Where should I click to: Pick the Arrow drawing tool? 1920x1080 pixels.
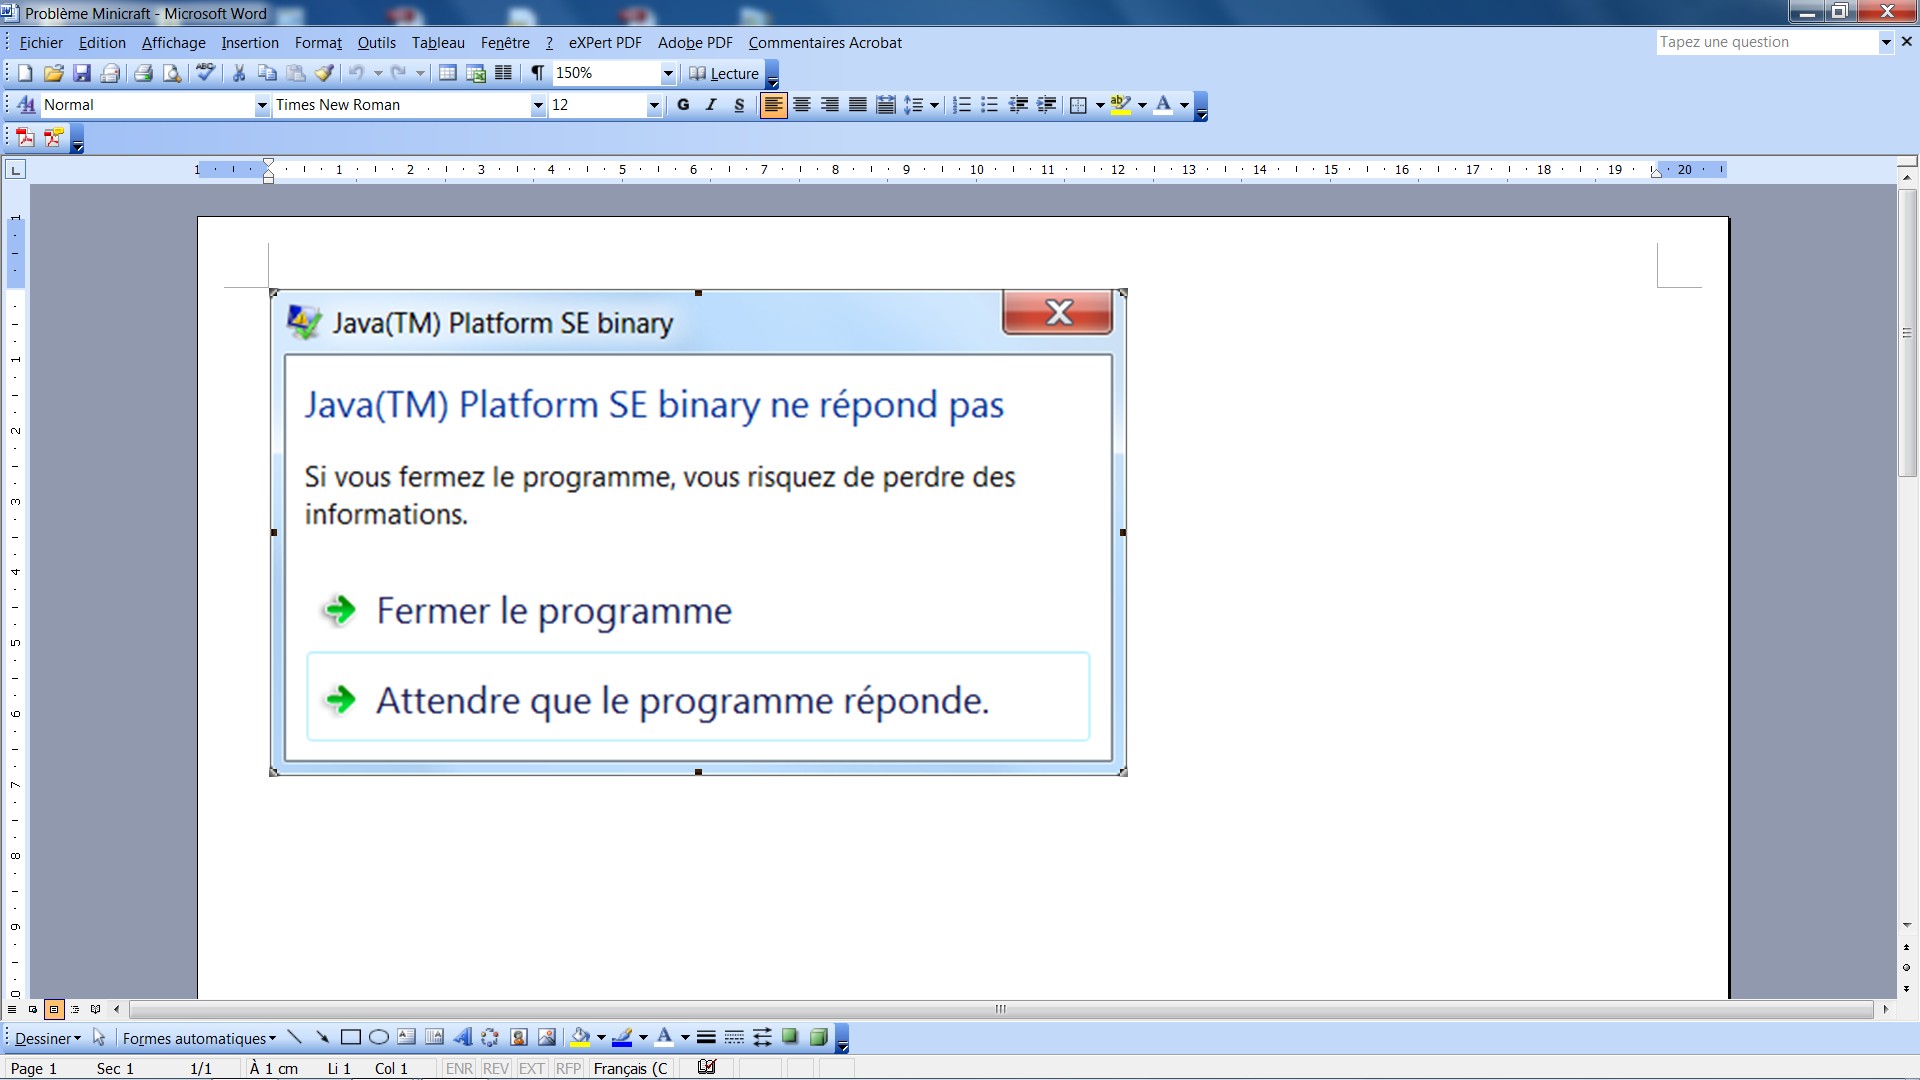point(322,1038)
